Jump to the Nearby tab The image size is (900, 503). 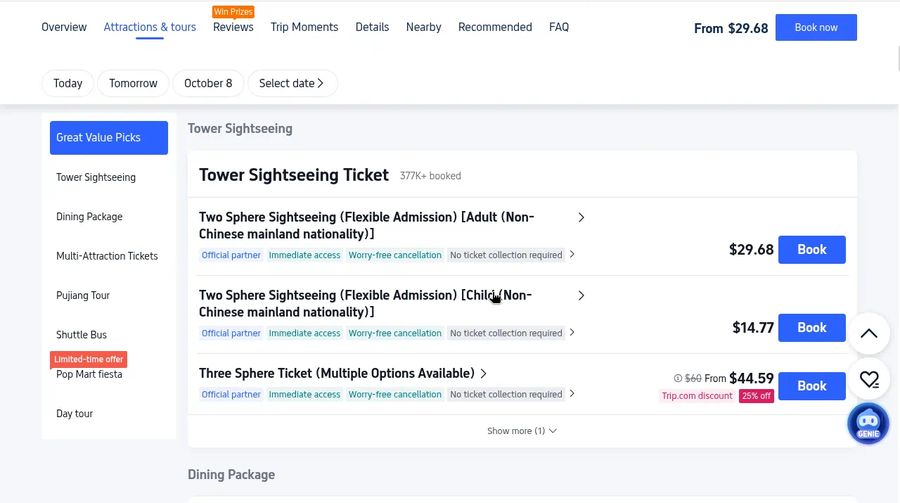424,27
